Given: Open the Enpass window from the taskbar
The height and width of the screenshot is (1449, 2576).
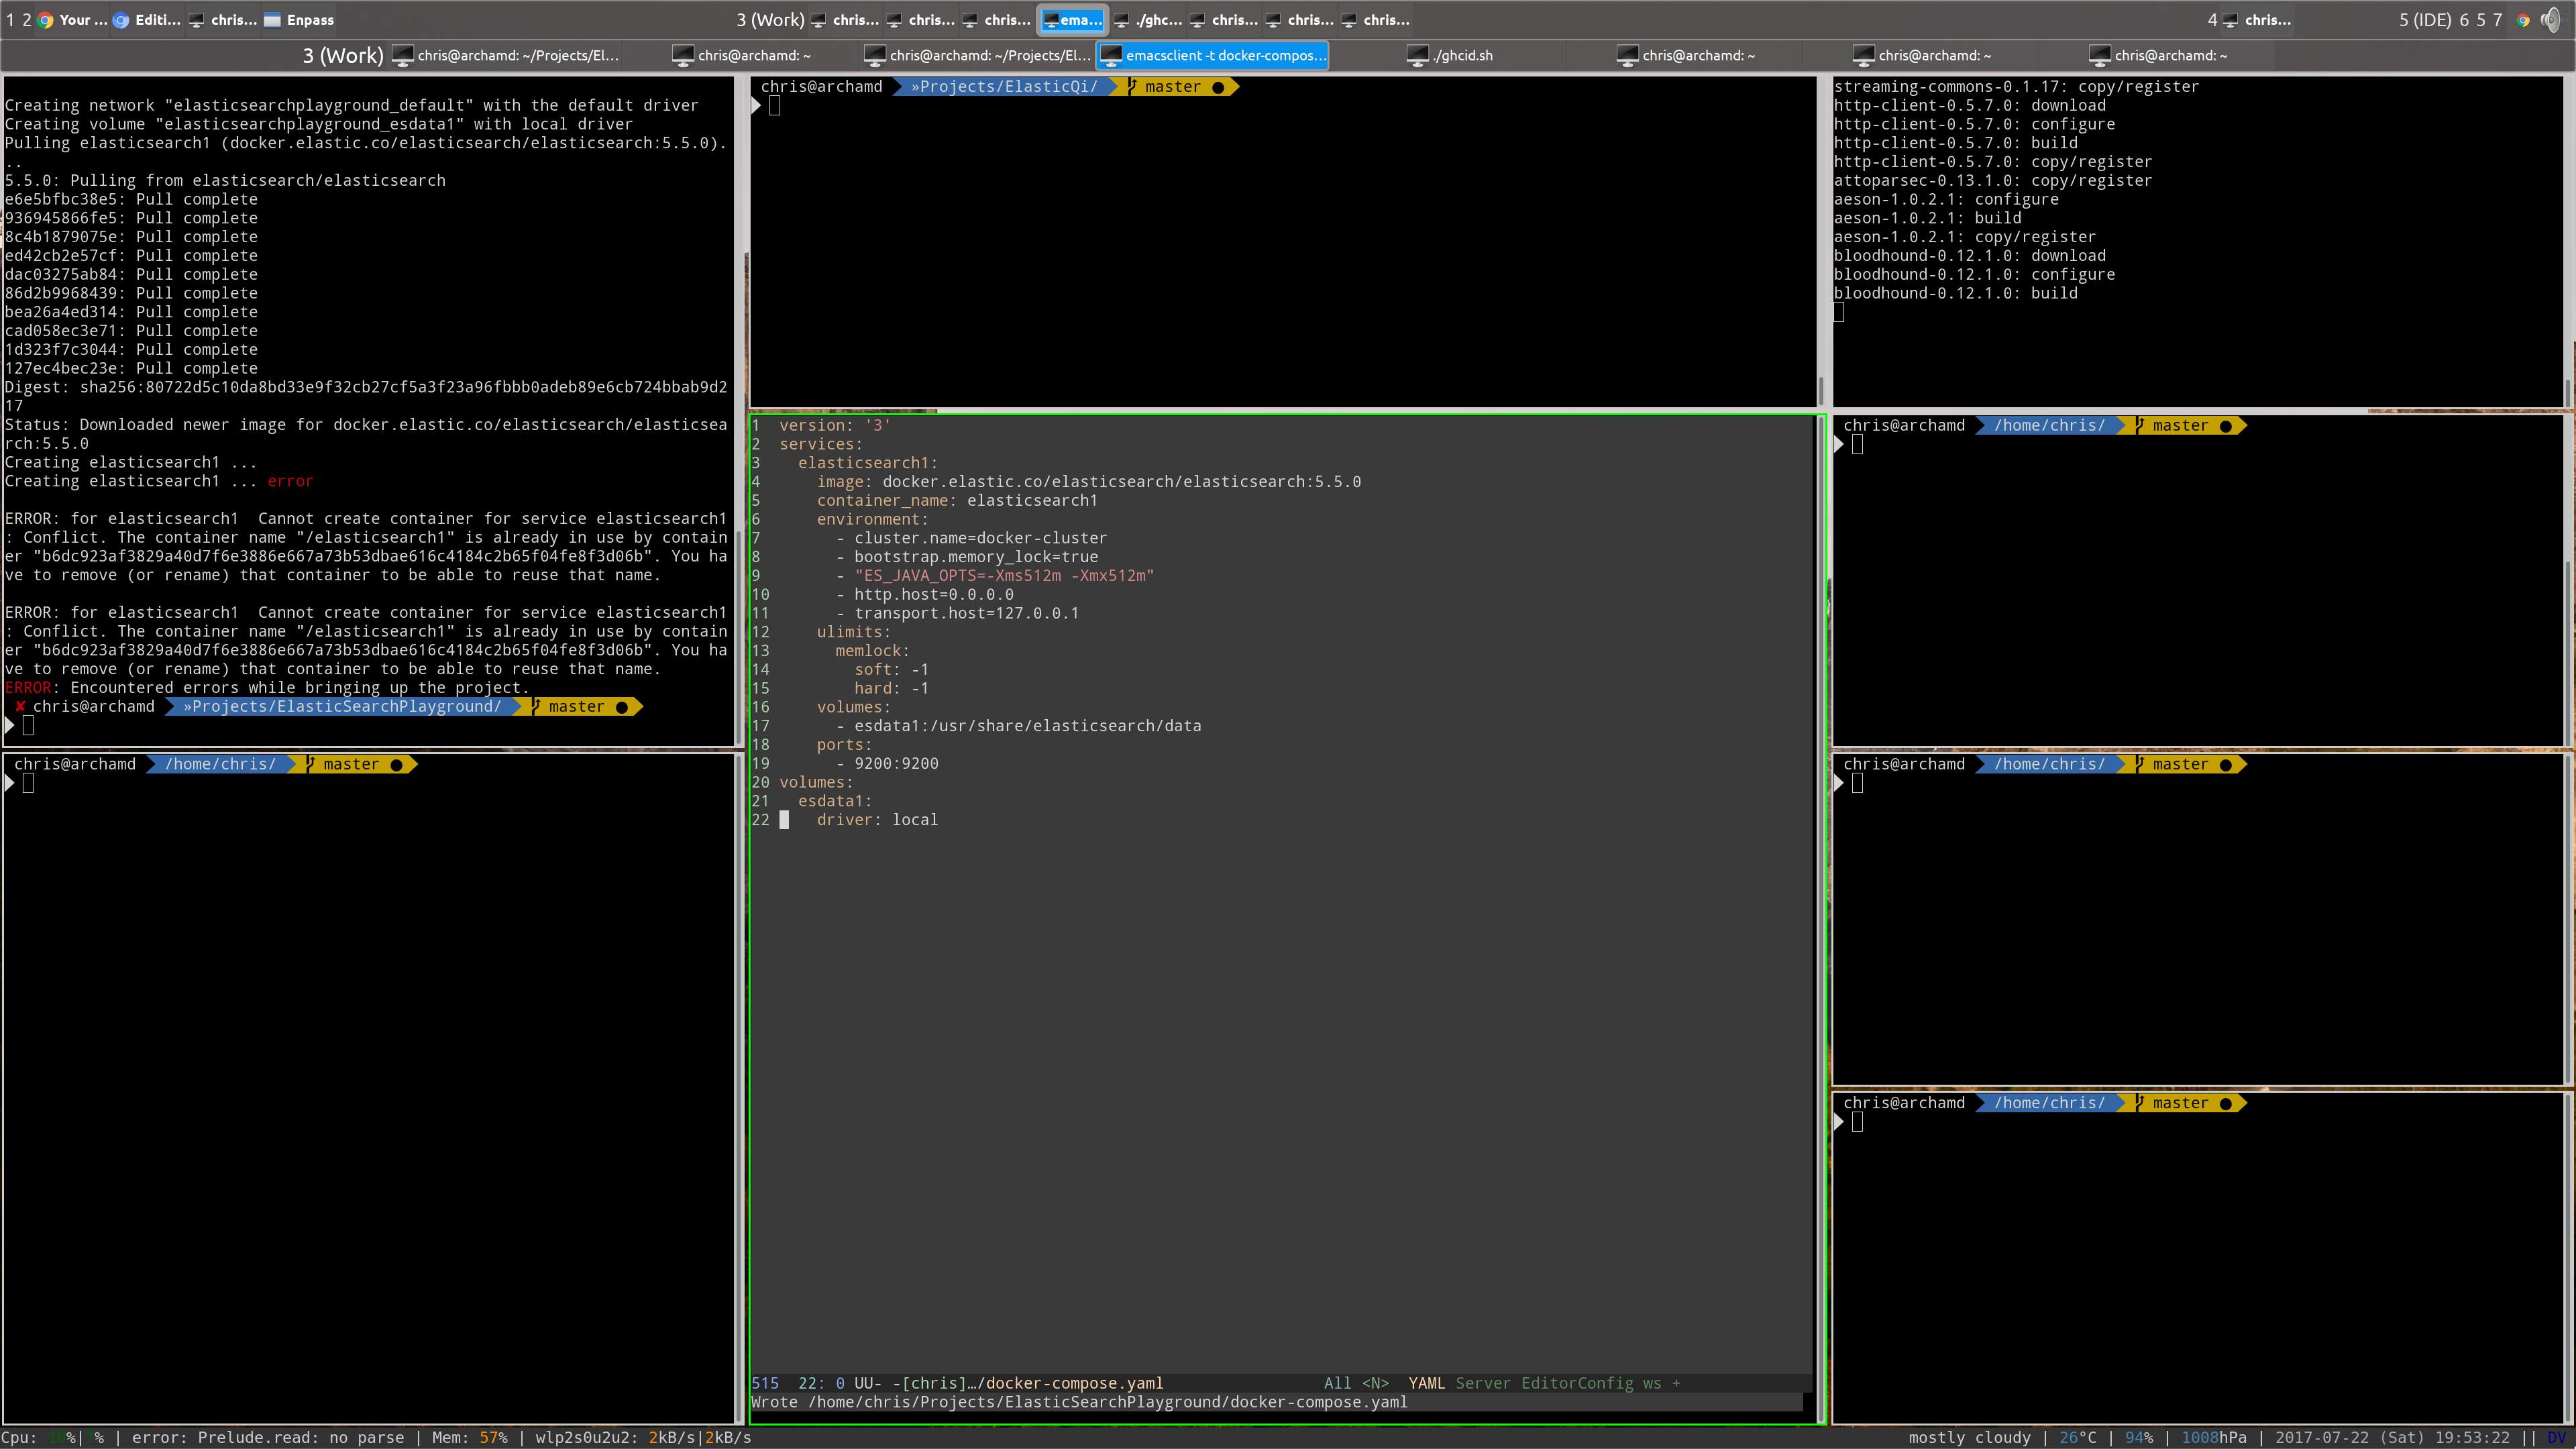Looking at the screenshot, I should [299, 19].
